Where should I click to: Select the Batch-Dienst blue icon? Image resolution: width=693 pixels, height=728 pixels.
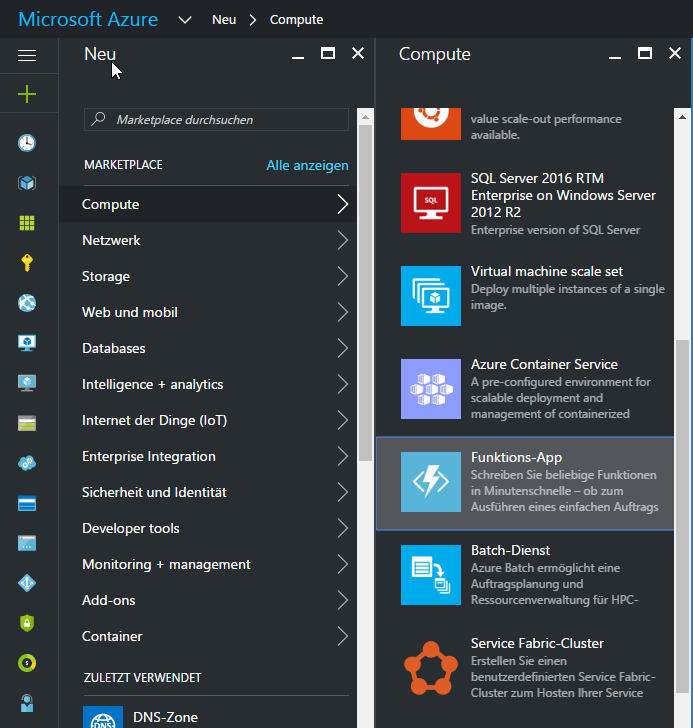click(x=431, y=575)
